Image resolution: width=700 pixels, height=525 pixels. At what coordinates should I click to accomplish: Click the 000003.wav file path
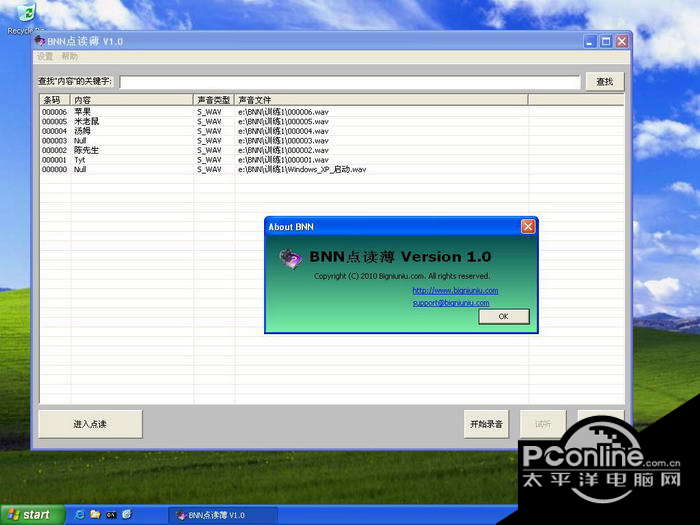click(283, 141)
